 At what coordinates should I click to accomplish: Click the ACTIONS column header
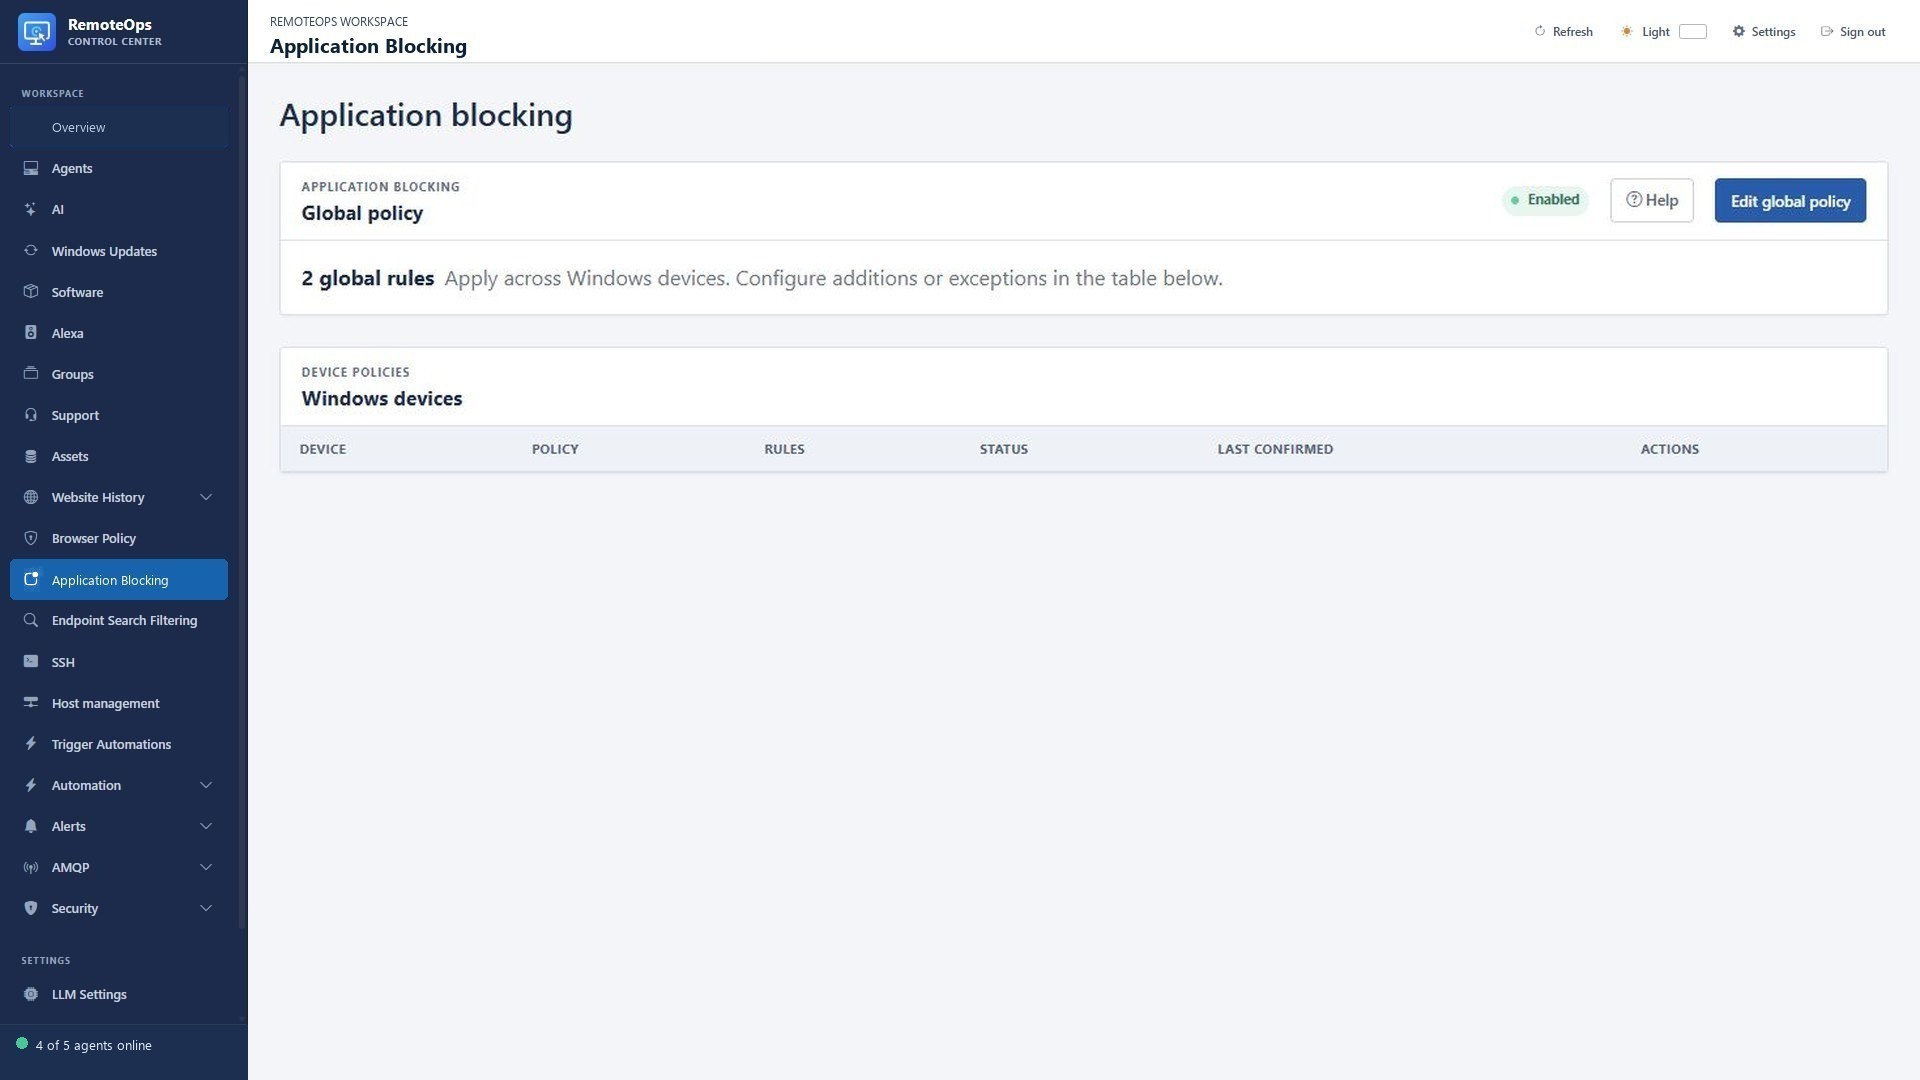pyautogui.click(x=1670, y=449)
